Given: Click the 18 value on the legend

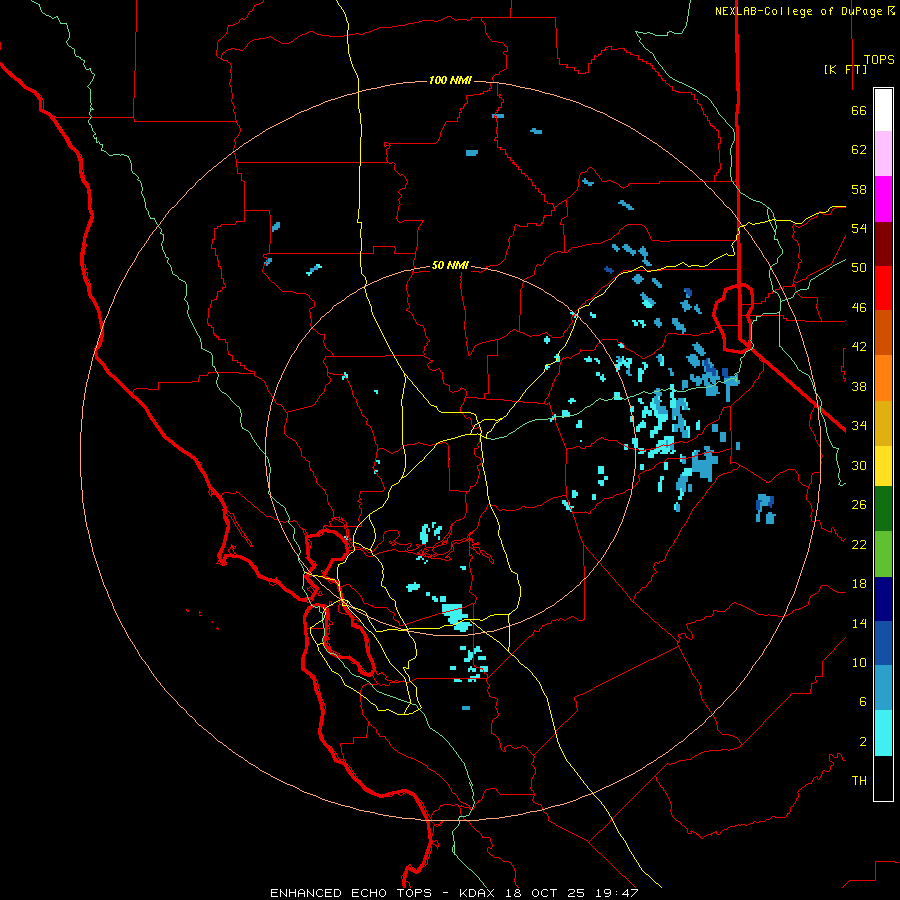Looking at the screenshot, I should [x=859, y=584].
